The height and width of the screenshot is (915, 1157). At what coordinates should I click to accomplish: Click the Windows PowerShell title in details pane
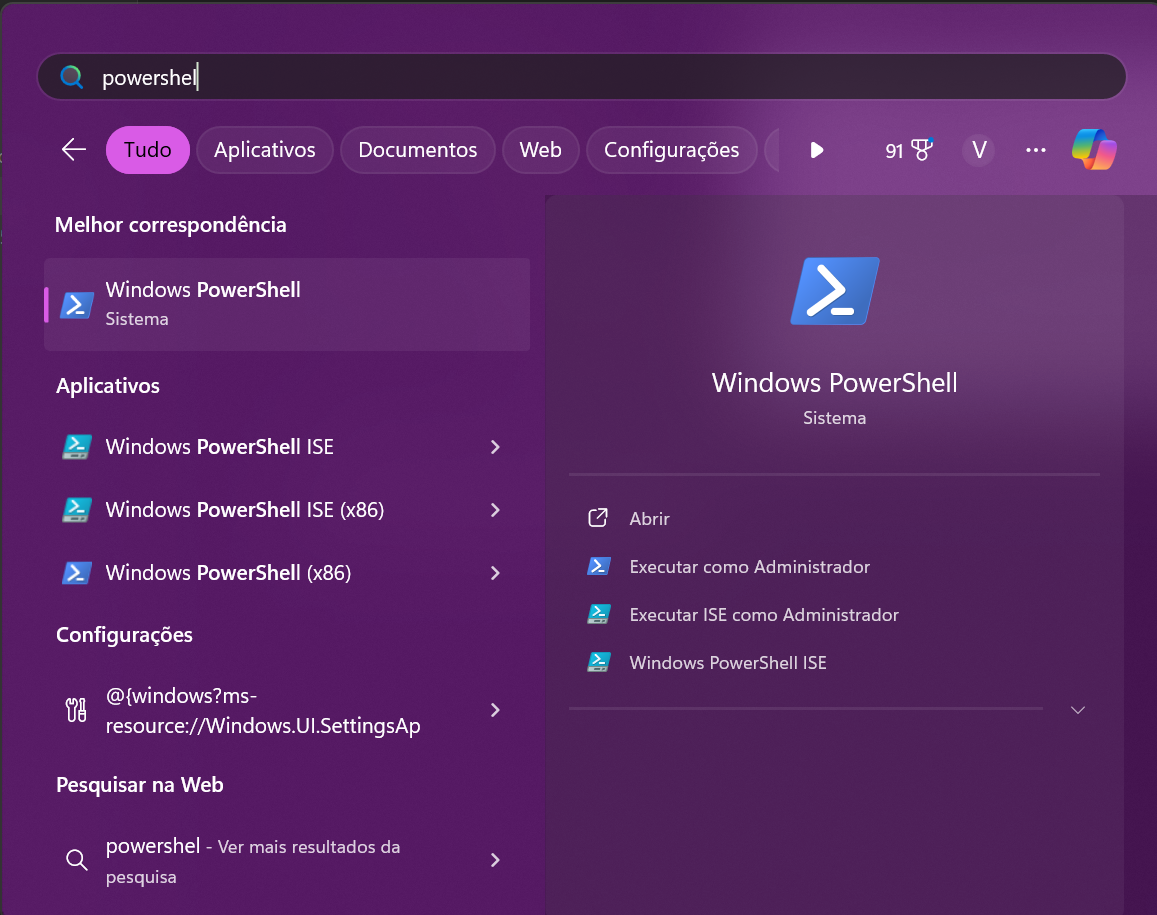835,383
